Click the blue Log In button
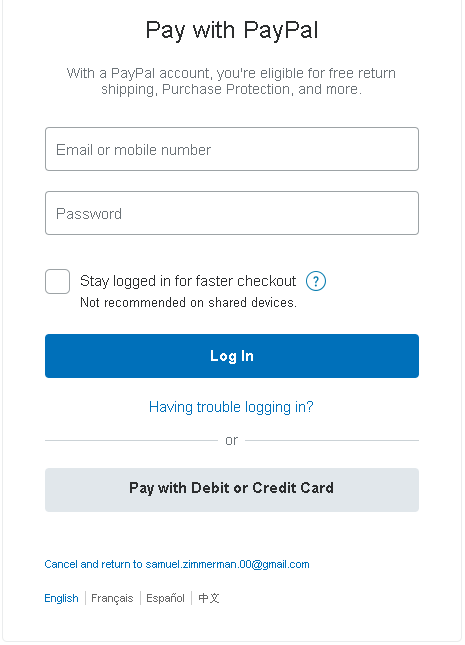465x645 pixels. point(232,356)
